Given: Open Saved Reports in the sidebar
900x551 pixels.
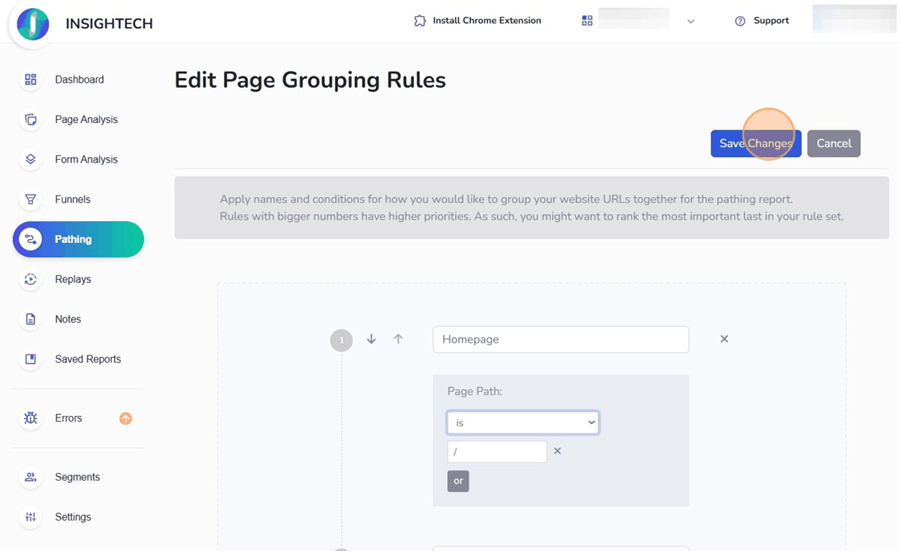Looking at the screenshot, I should [x=87, y=359].
